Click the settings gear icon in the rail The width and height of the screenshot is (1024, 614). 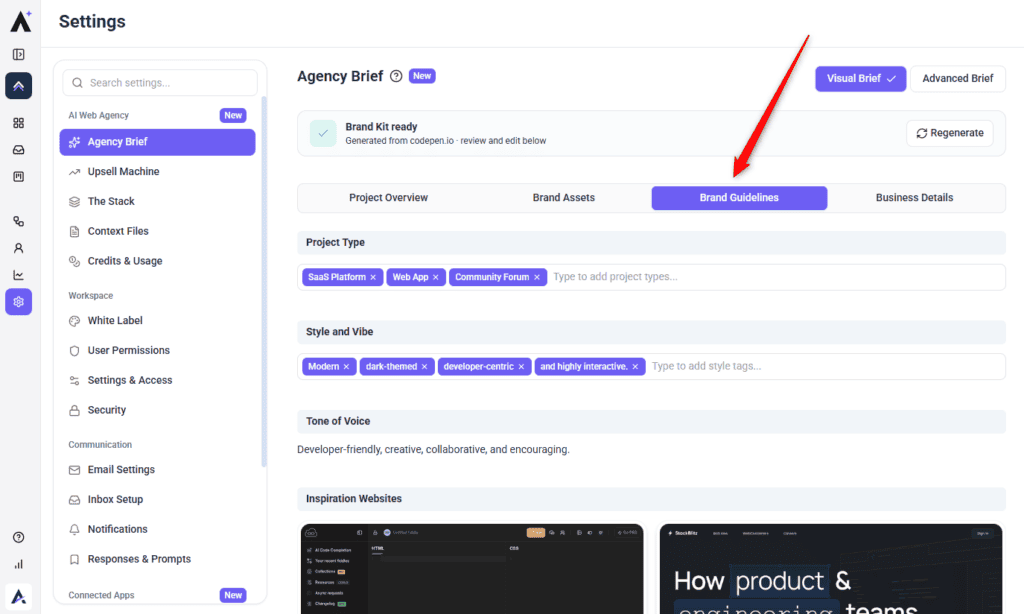click(x=18, y=302)
